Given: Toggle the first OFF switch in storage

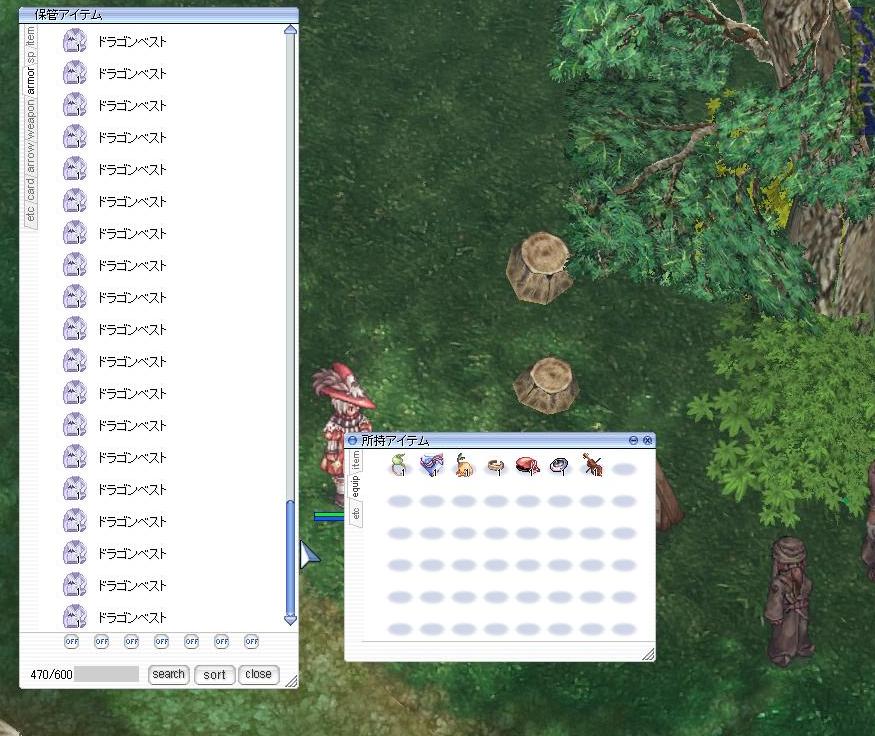Looking at the screenshot, I should click(x=72, y=642).
